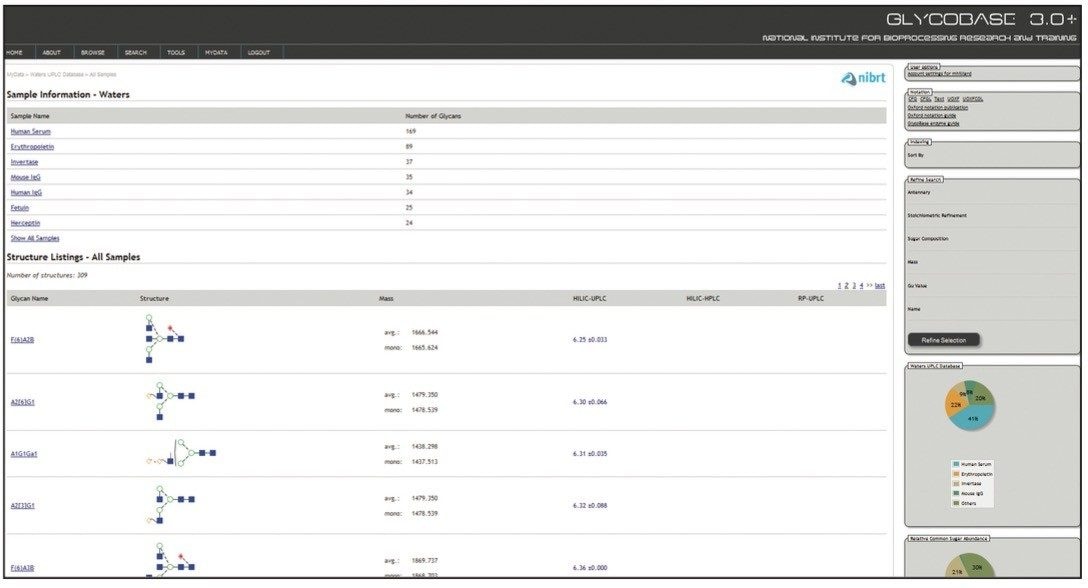
Task: Open the SEARCH menu
Action: pos(136,53)
